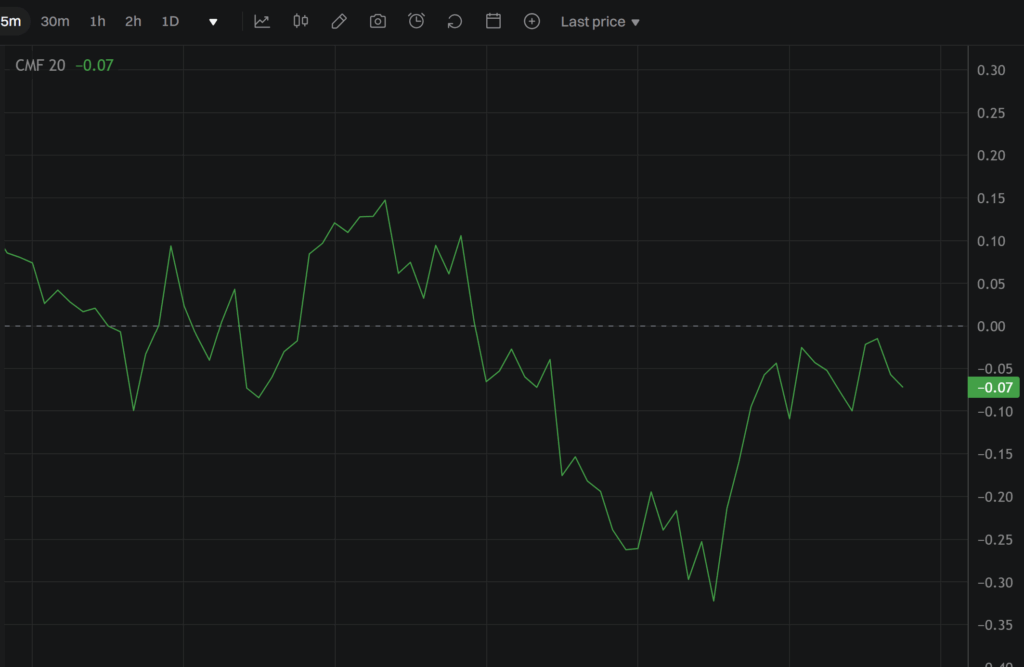Screen dimensions: 1024x667
Task: Select the pencil drawing tool
Action: 339,21
